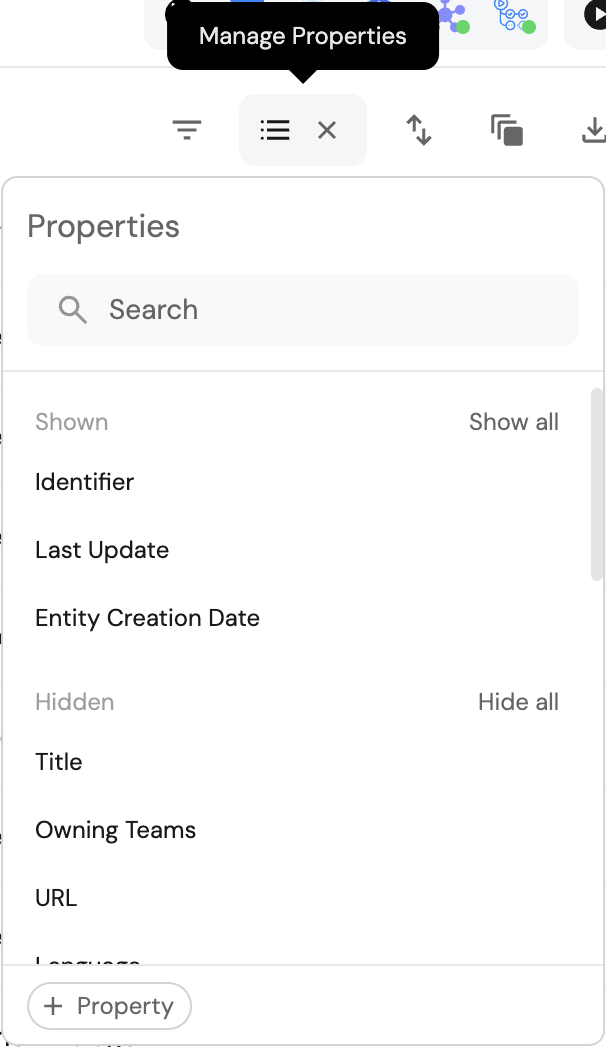Click the properties list scrollbar
The height and width of the screenshot is (1047, 606).
(597, 485)
